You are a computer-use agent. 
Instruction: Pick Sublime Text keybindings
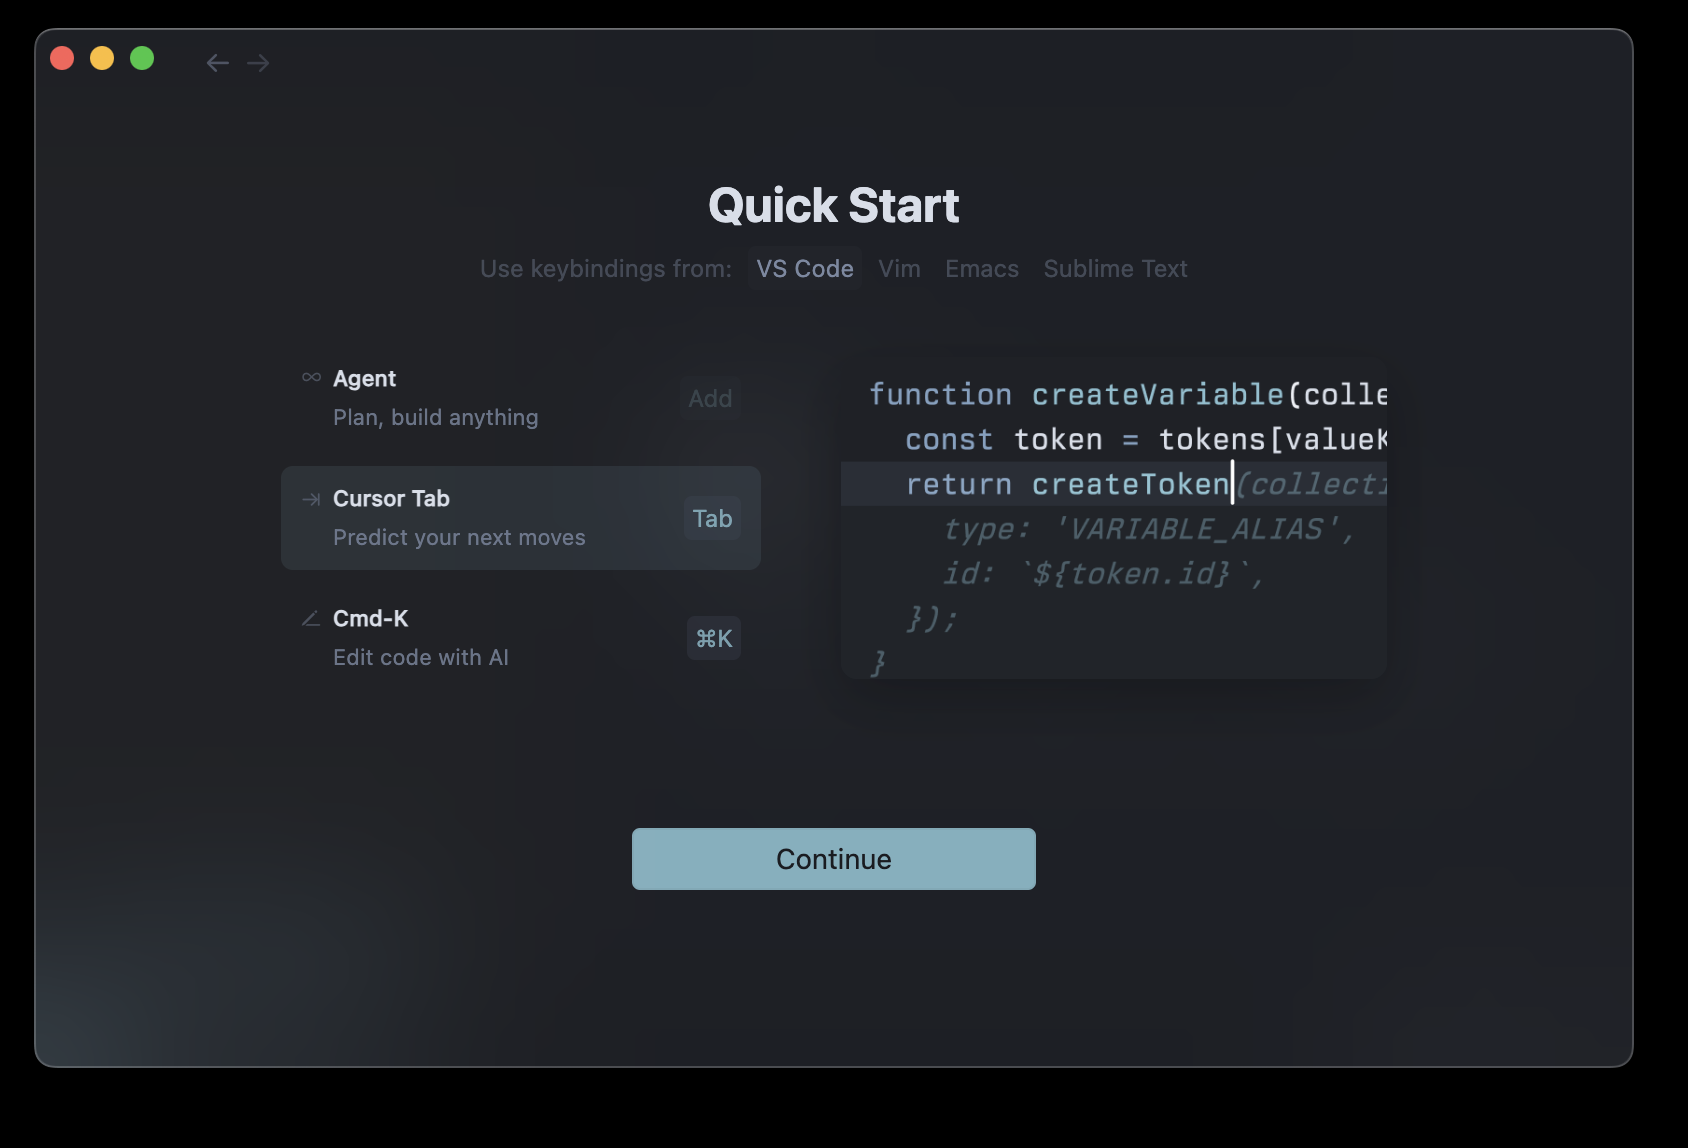click(1115, 269)
